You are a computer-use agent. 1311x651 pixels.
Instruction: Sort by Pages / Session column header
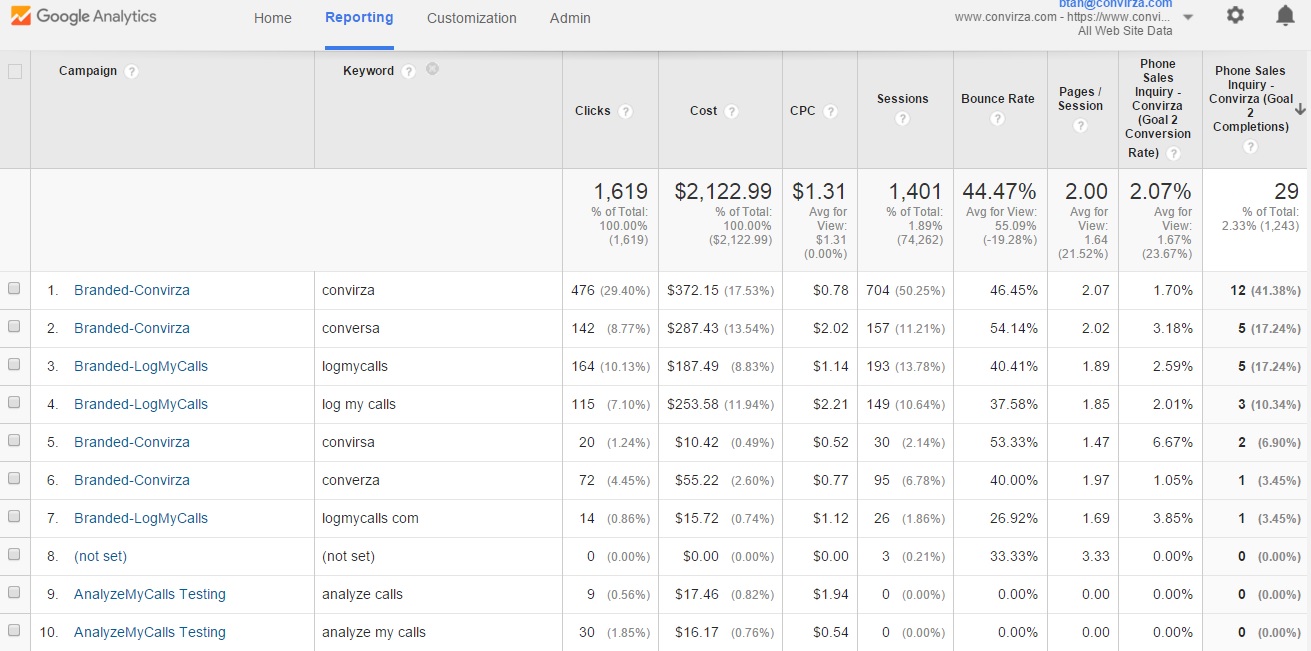pos(1081,99)
